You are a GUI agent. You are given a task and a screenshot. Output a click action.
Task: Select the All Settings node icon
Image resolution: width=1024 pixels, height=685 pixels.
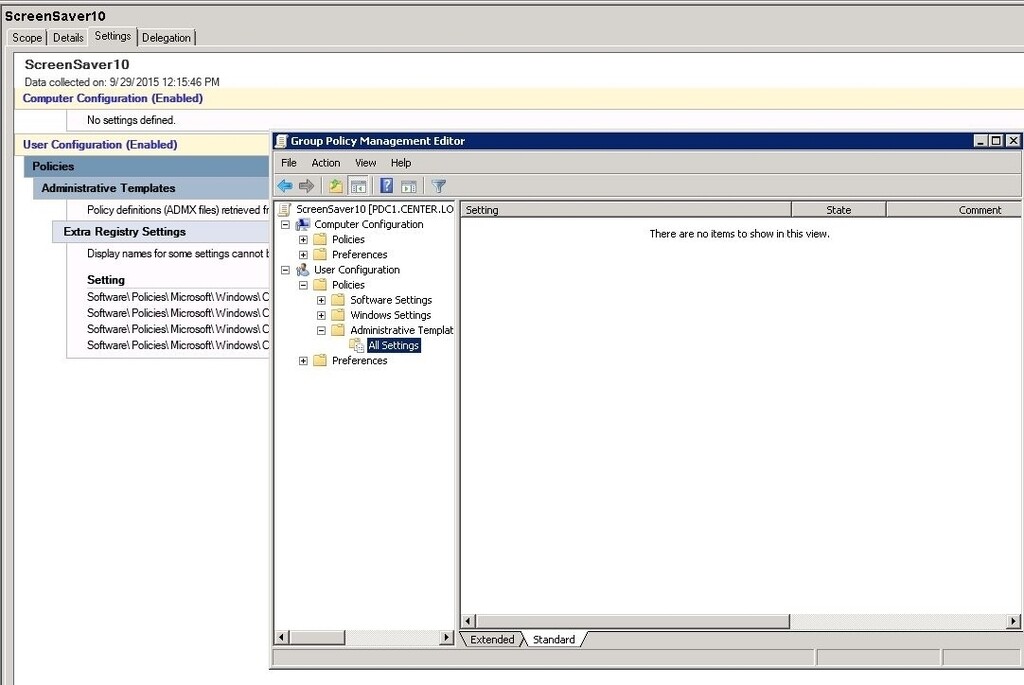point(356,345)
